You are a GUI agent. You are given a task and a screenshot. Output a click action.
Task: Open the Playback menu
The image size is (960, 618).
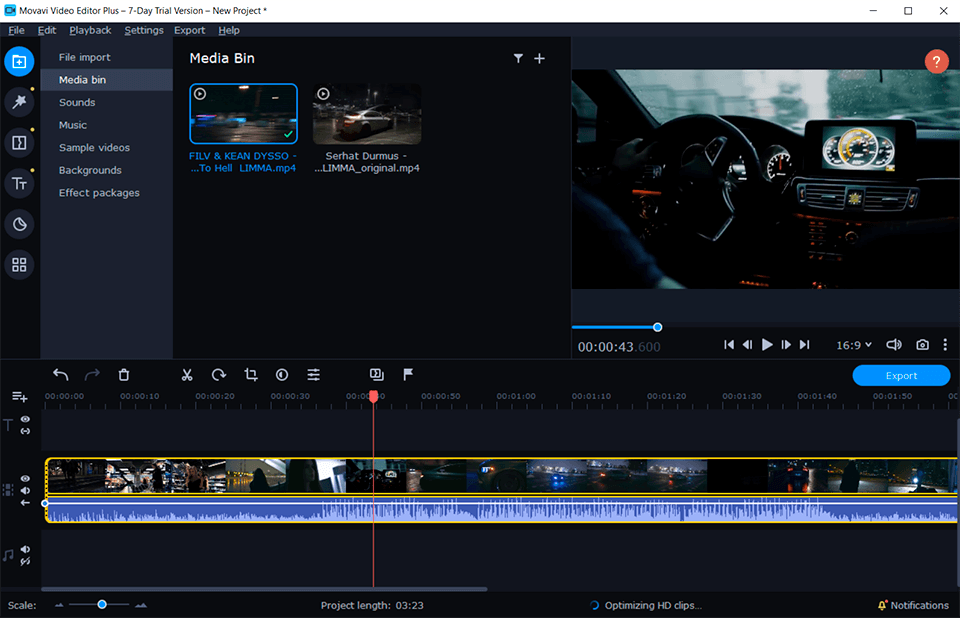point(90,30)
